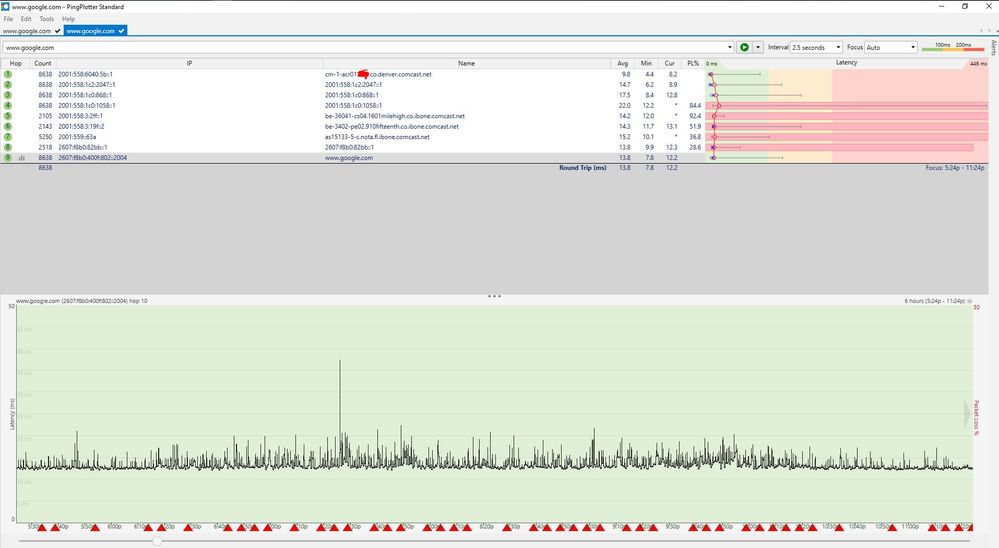
Task: Click the Round Trip (ms) summary label
Action: (582, 168)
